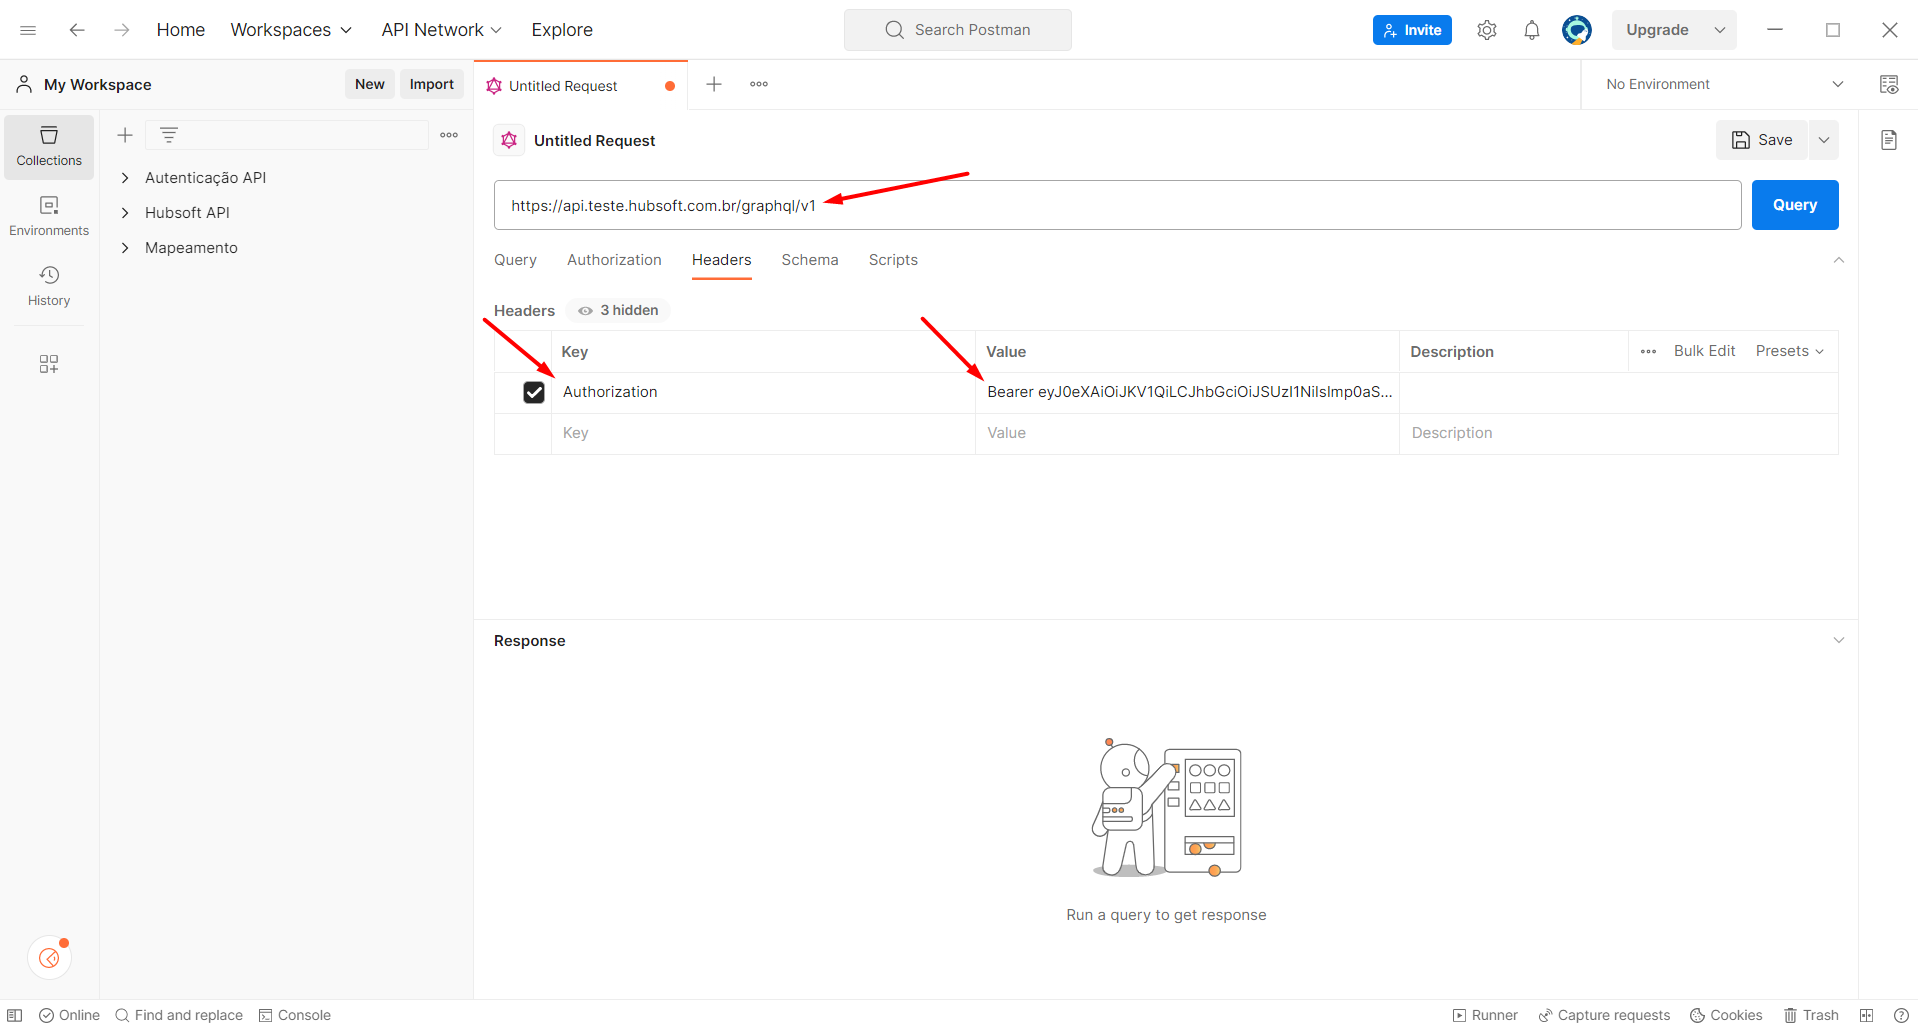Open the Postbot assistant icon
The image size is (1918, 1024).
[x=49, y=958]
